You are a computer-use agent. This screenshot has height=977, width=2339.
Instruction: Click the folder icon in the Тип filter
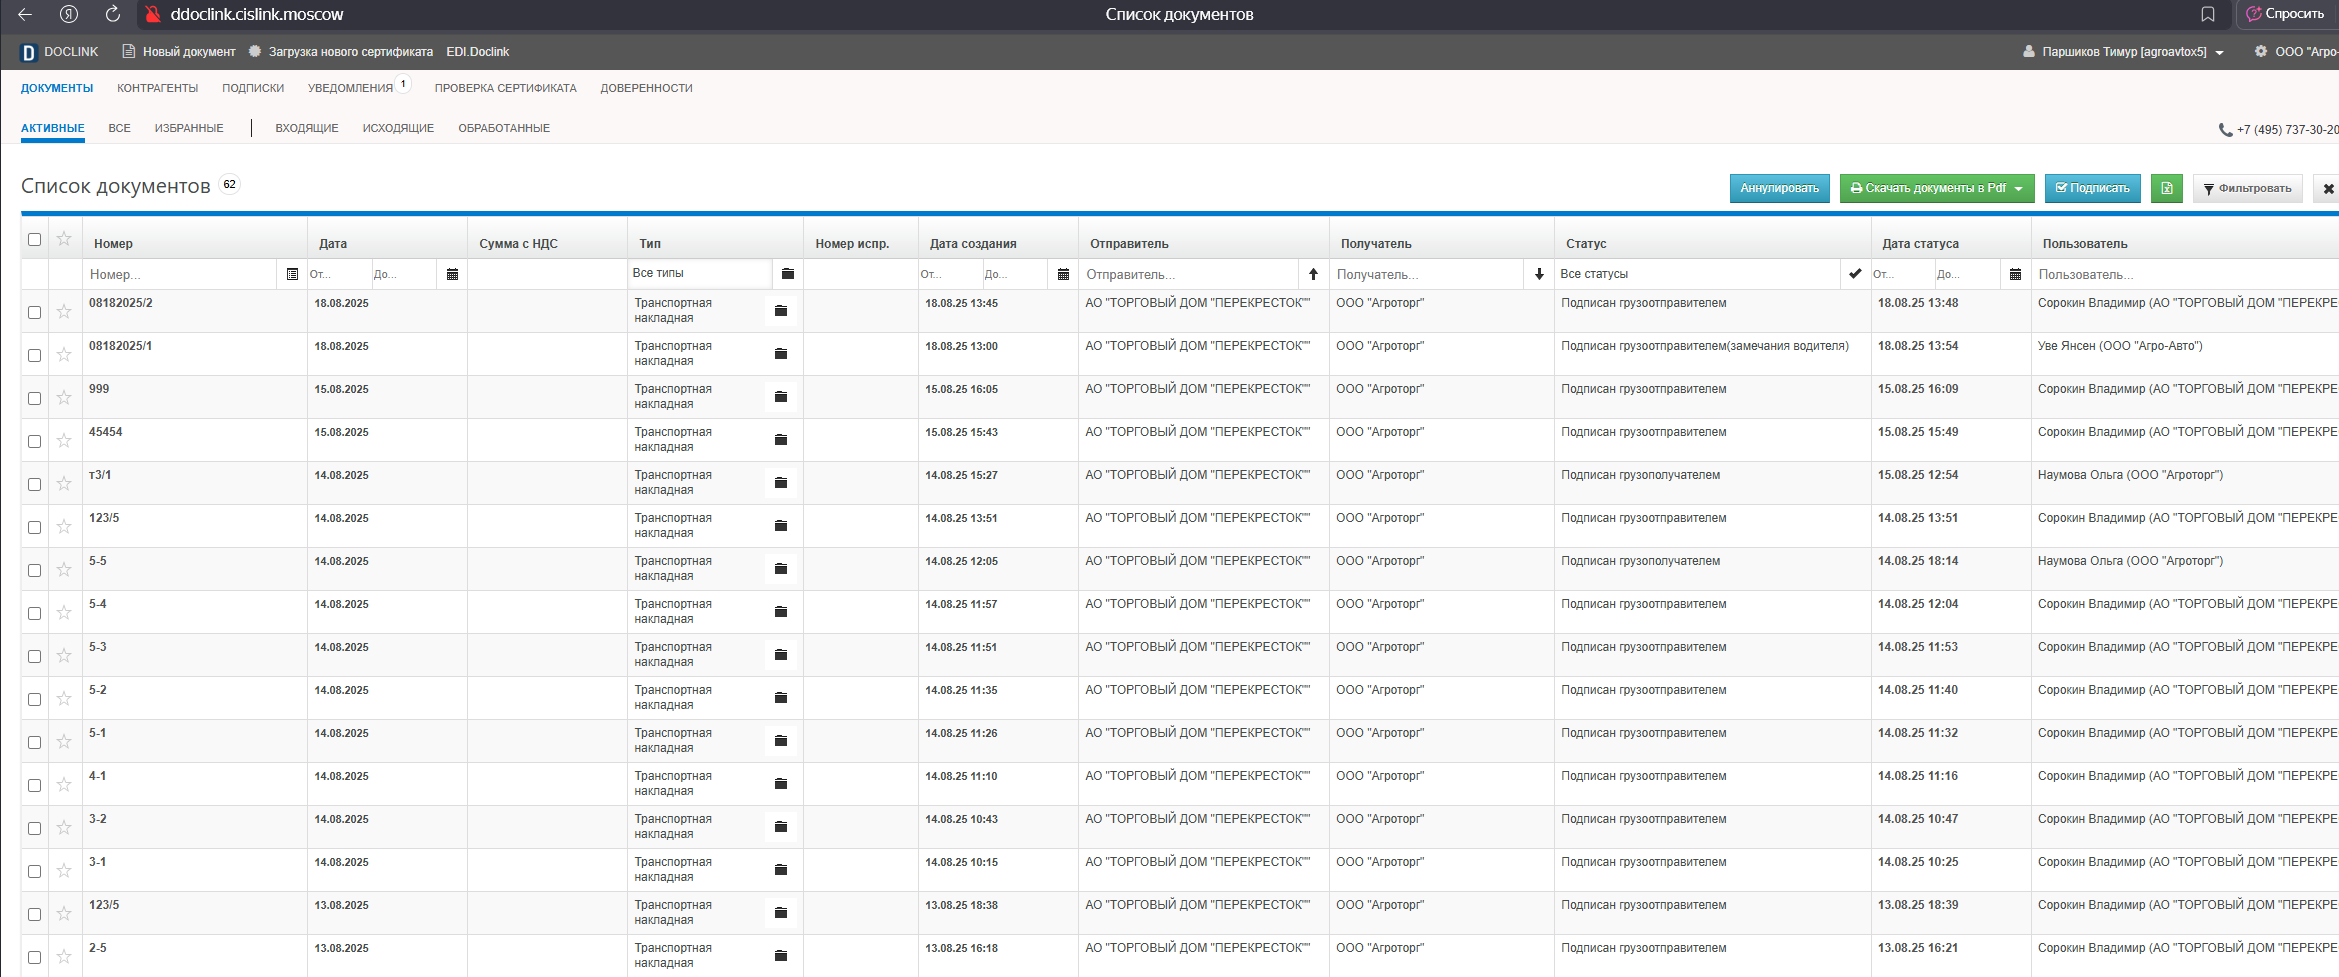[788, 274]
